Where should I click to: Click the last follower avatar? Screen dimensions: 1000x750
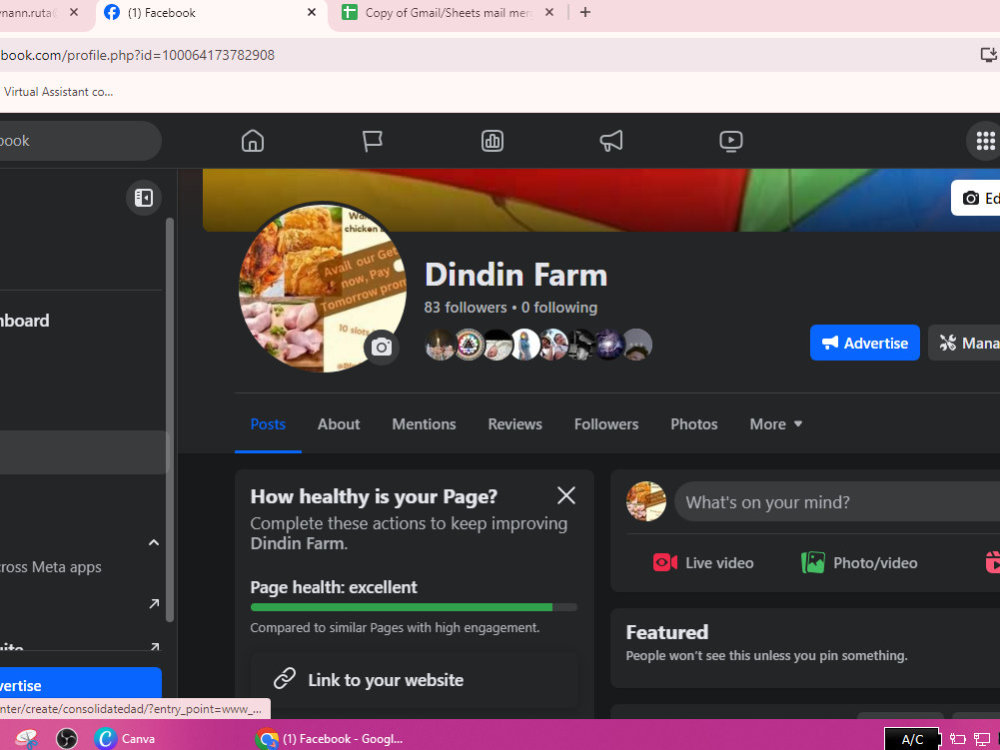coord(637,344)
